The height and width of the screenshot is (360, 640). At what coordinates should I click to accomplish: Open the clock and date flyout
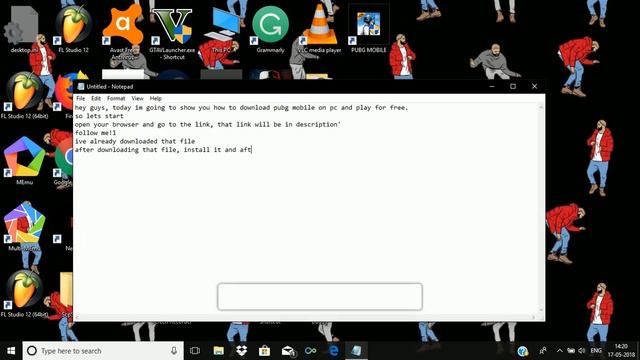621,351
